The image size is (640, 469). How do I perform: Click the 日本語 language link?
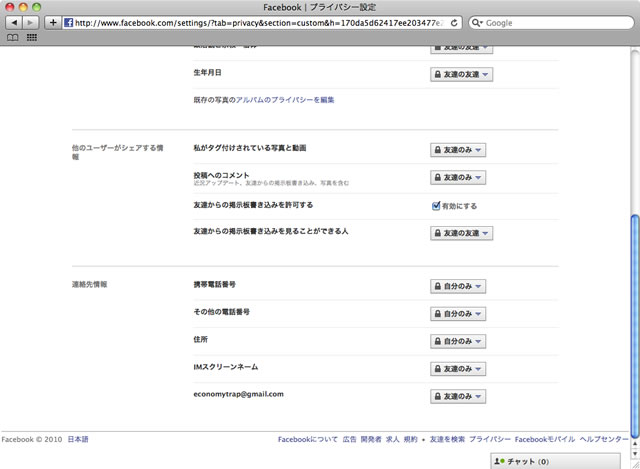click(x=78, y=439)
